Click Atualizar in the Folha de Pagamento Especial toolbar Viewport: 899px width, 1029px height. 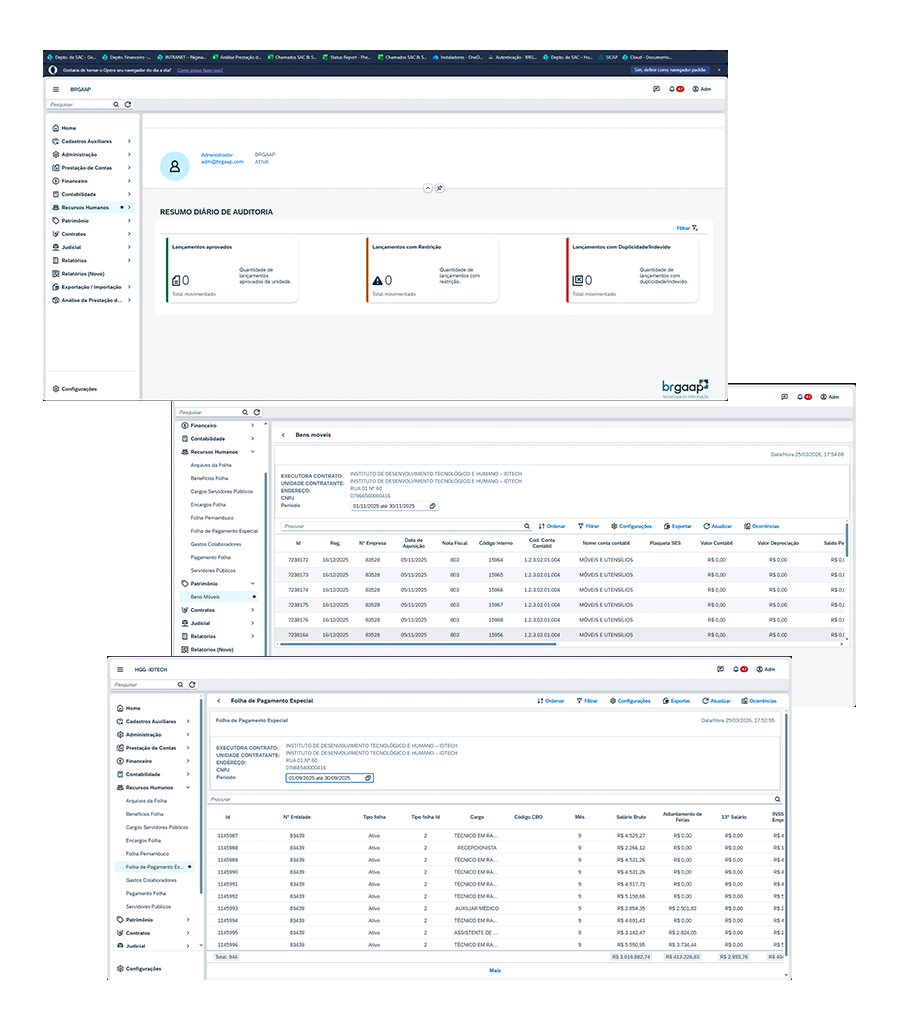click(717, 701)
